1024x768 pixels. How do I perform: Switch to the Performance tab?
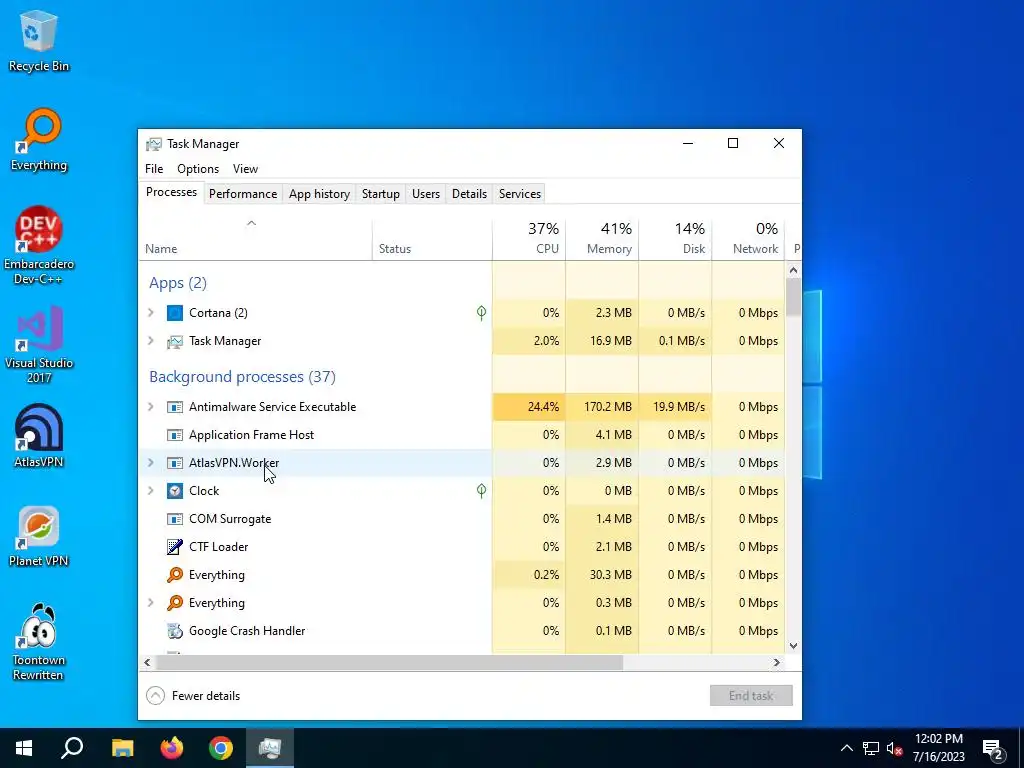click(x=243, y=194)
